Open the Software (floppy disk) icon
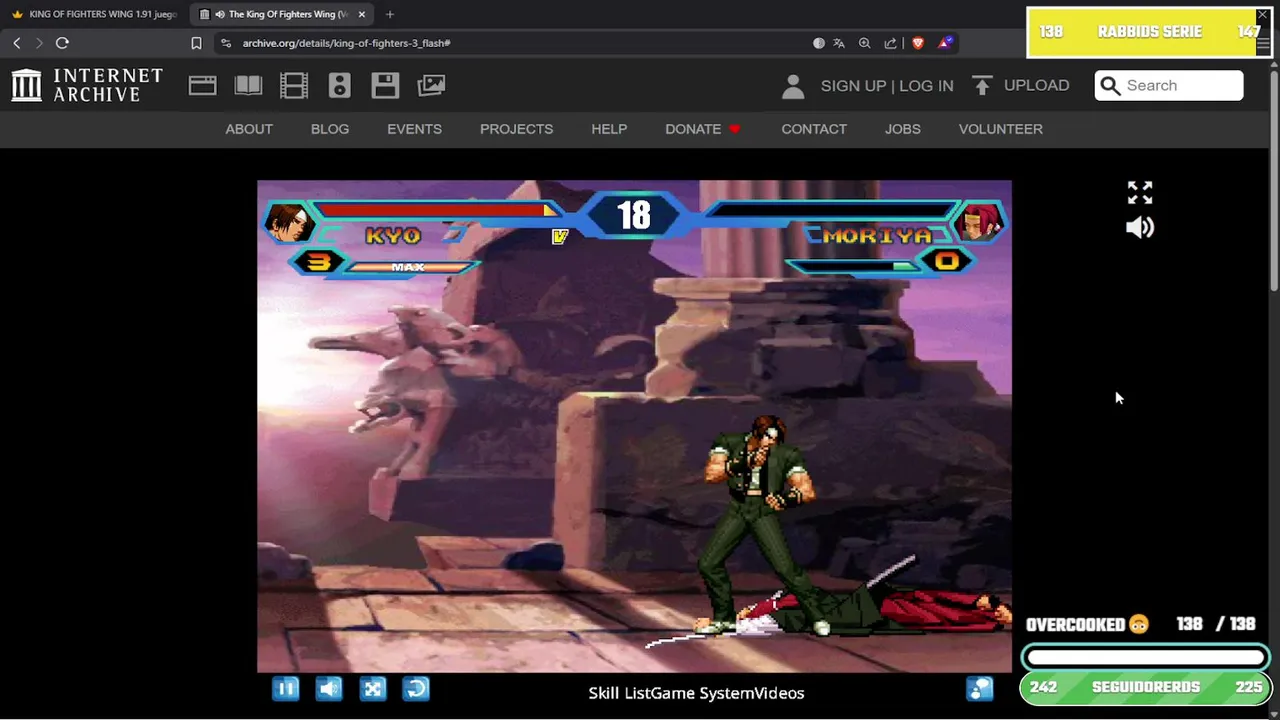The image size is (1280, 720). pyautogui.click(x=385, y=86)
